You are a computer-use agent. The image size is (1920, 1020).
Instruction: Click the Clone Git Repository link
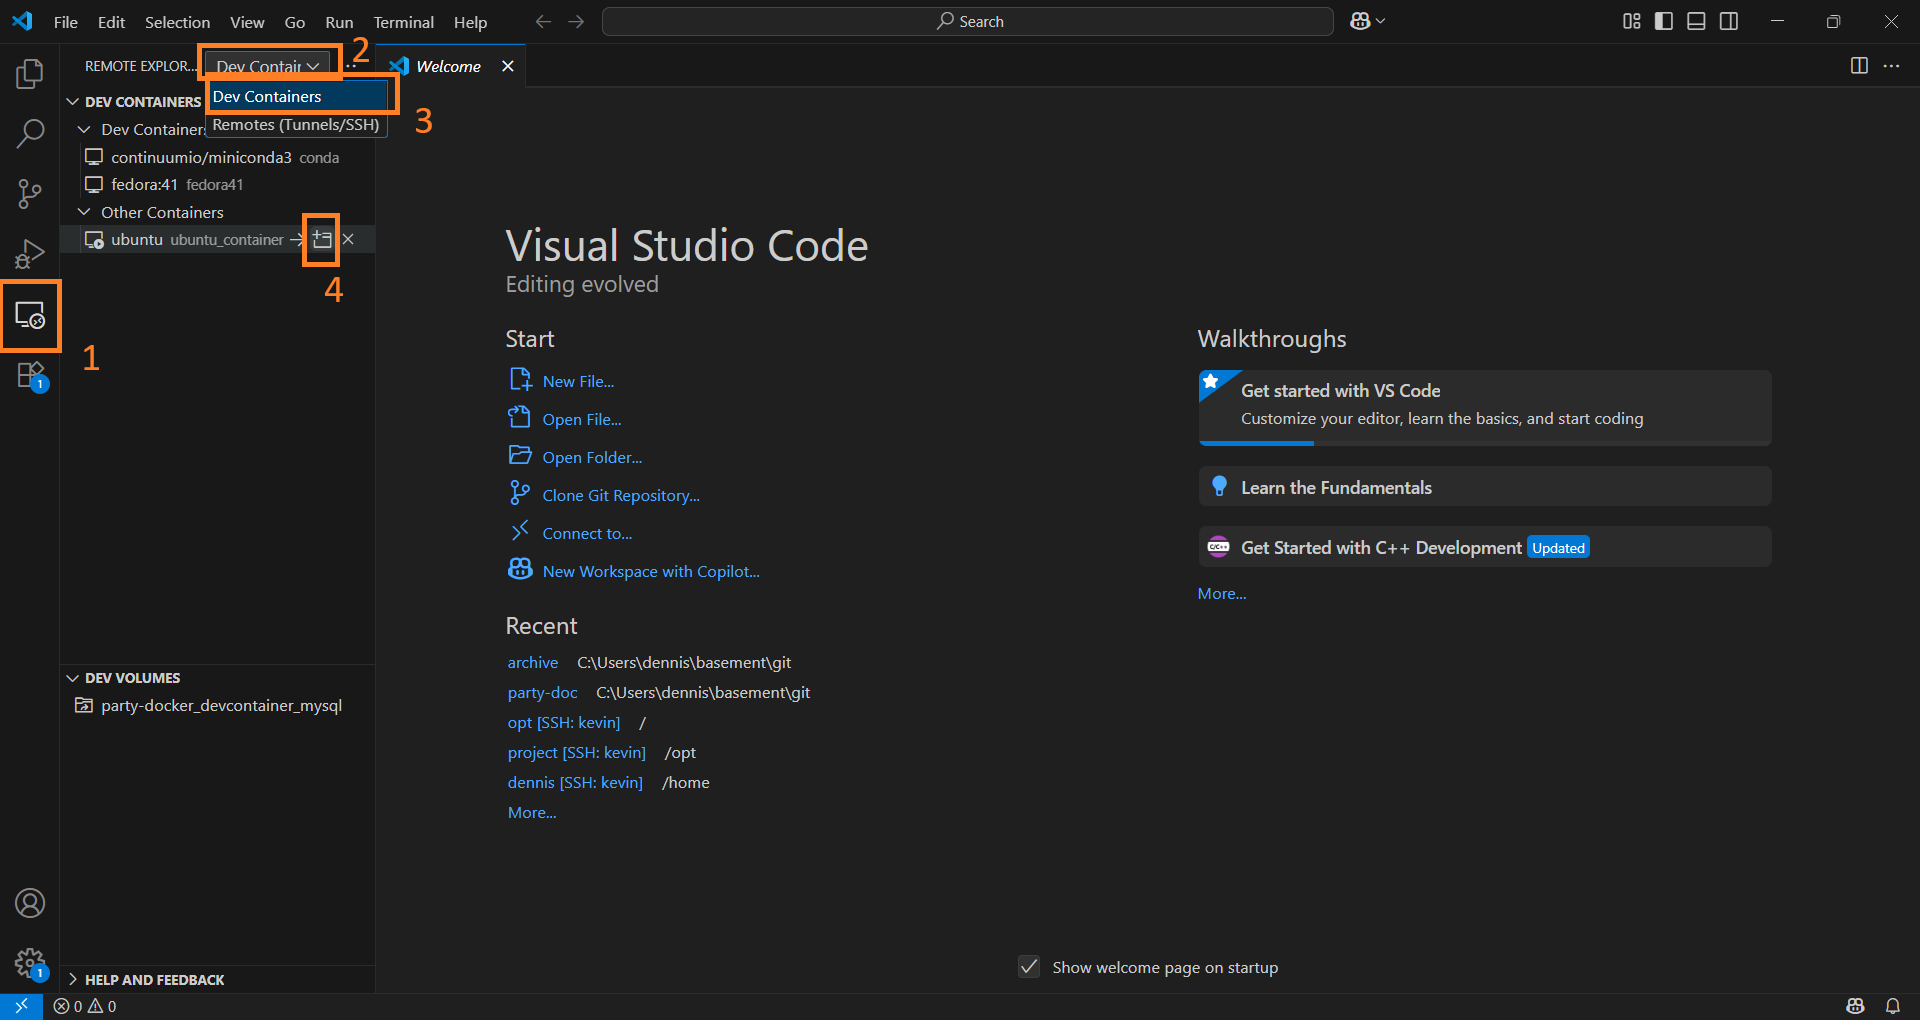[x=620, y=494]
